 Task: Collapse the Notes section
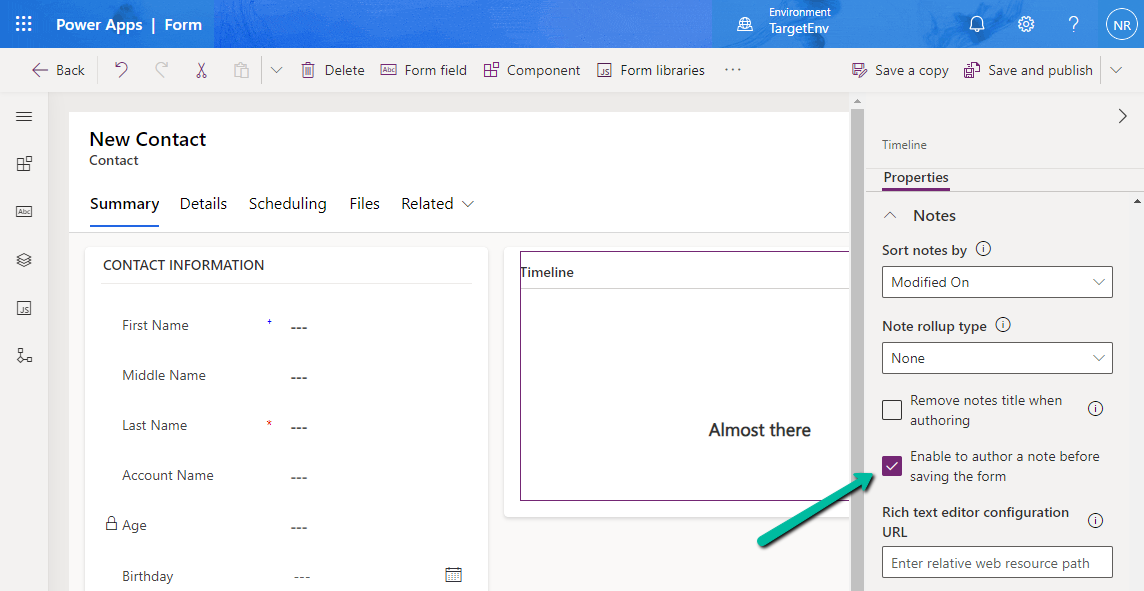click(x=889, y=216)
